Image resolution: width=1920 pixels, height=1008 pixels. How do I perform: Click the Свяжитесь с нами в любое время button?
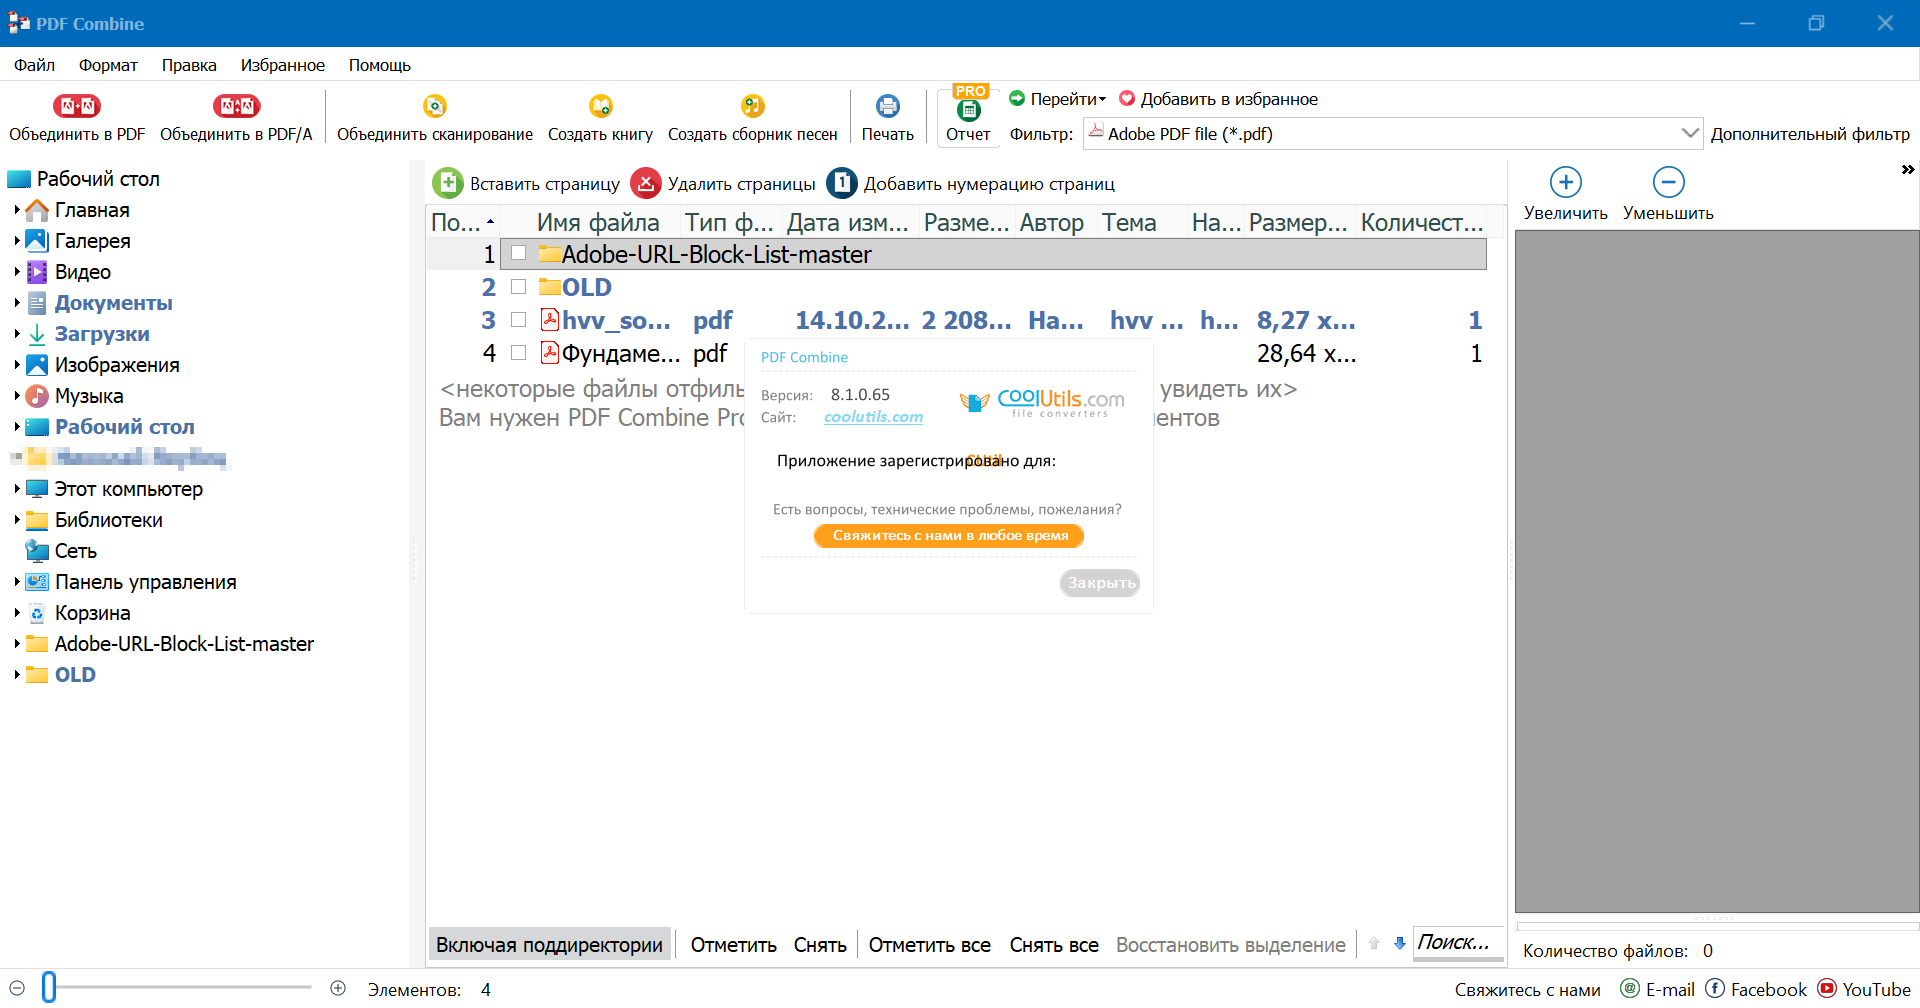pyautogui.click(x=949, y=536)
